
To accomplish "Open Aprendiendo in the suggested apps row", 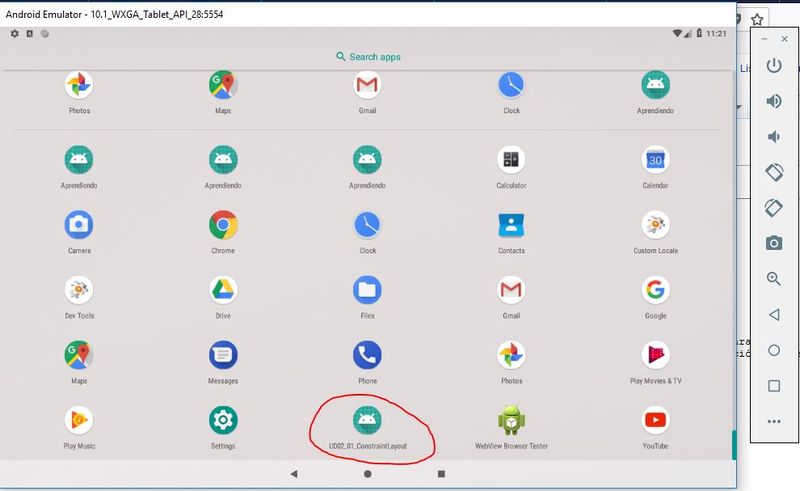I will (x=655, y=85).
